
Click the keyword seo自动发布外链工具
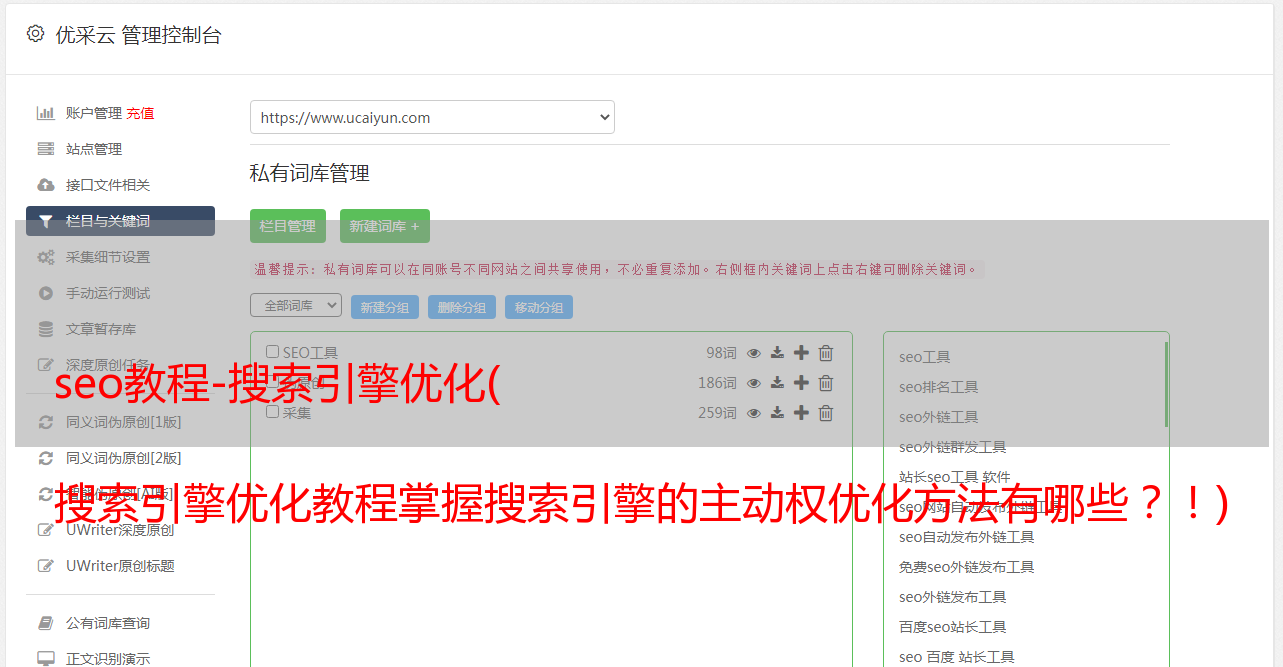coord(966,537)
